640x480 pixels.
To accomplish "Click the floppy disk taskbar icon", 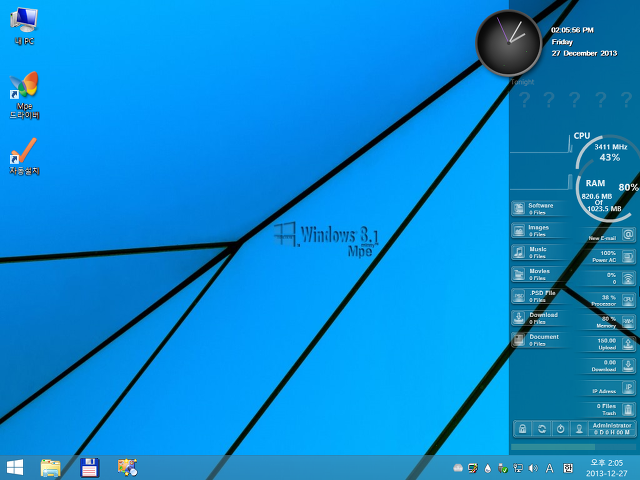I will click(89, 468).
